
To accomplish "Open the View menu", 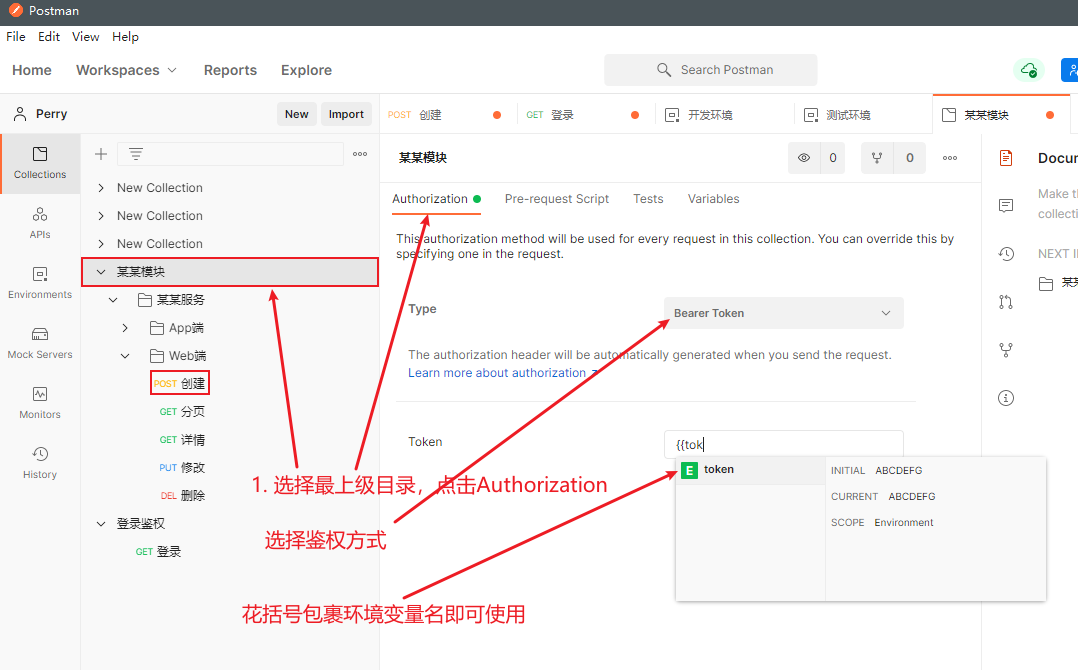I will [x=85, y=36].
